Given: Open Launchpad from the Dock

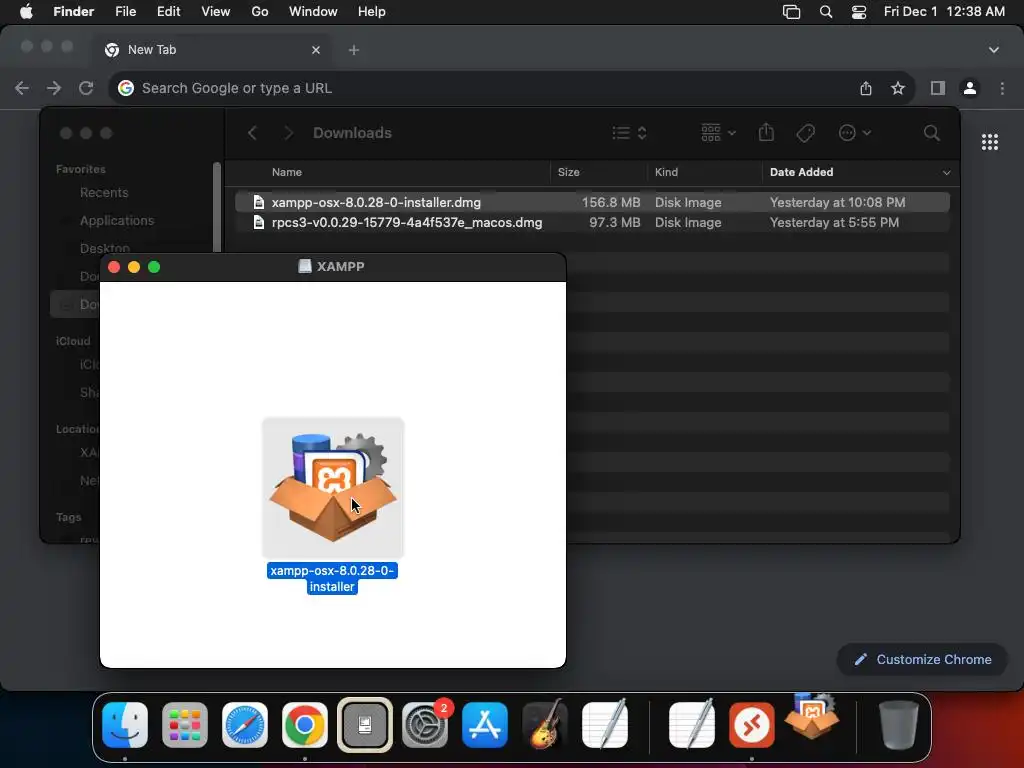Looking at the screenshot, I should tap(185, 724).
